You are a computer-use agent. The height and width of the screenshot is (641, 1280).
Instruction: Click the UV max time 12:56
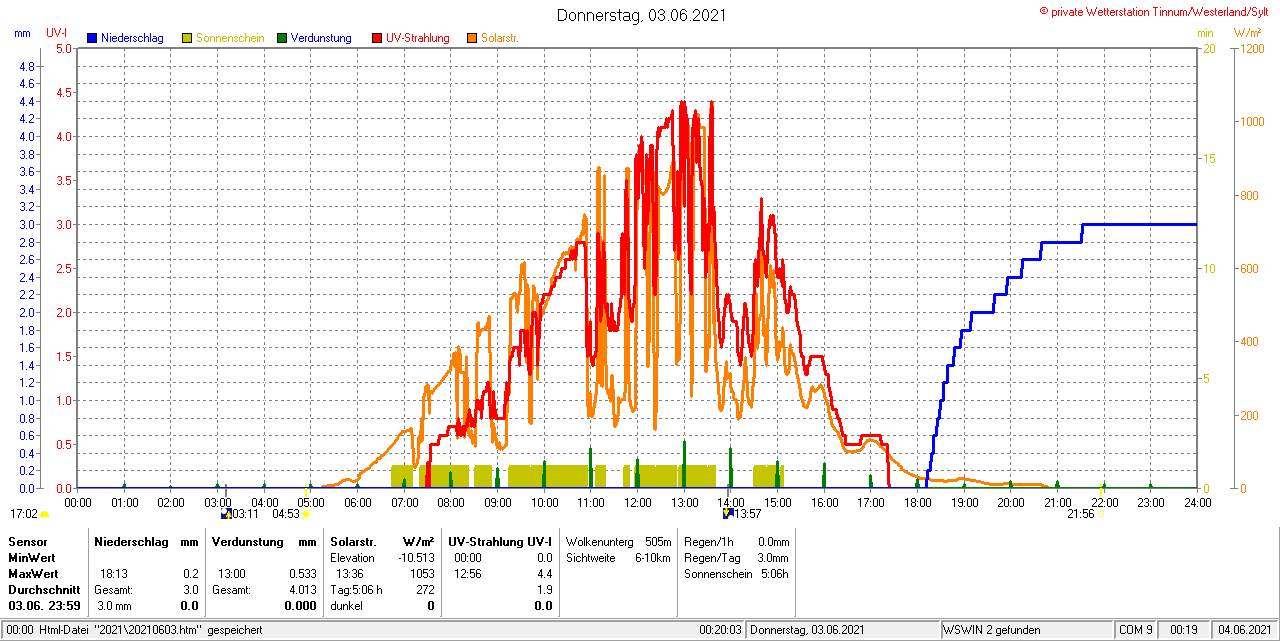(467, 573)
